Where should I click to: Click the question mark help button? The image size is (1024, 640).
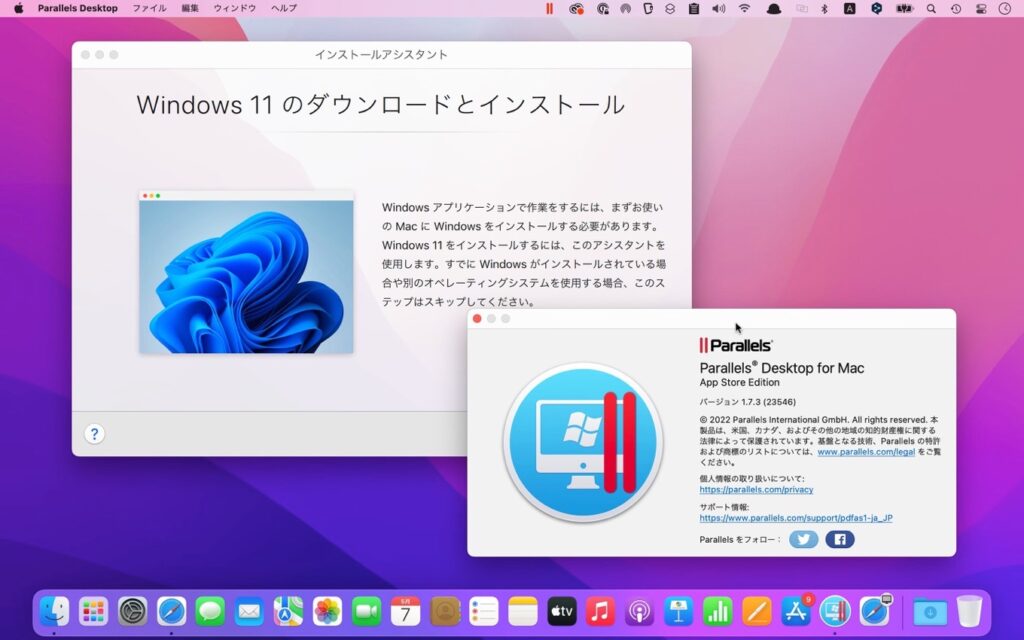tap(94, 434)
